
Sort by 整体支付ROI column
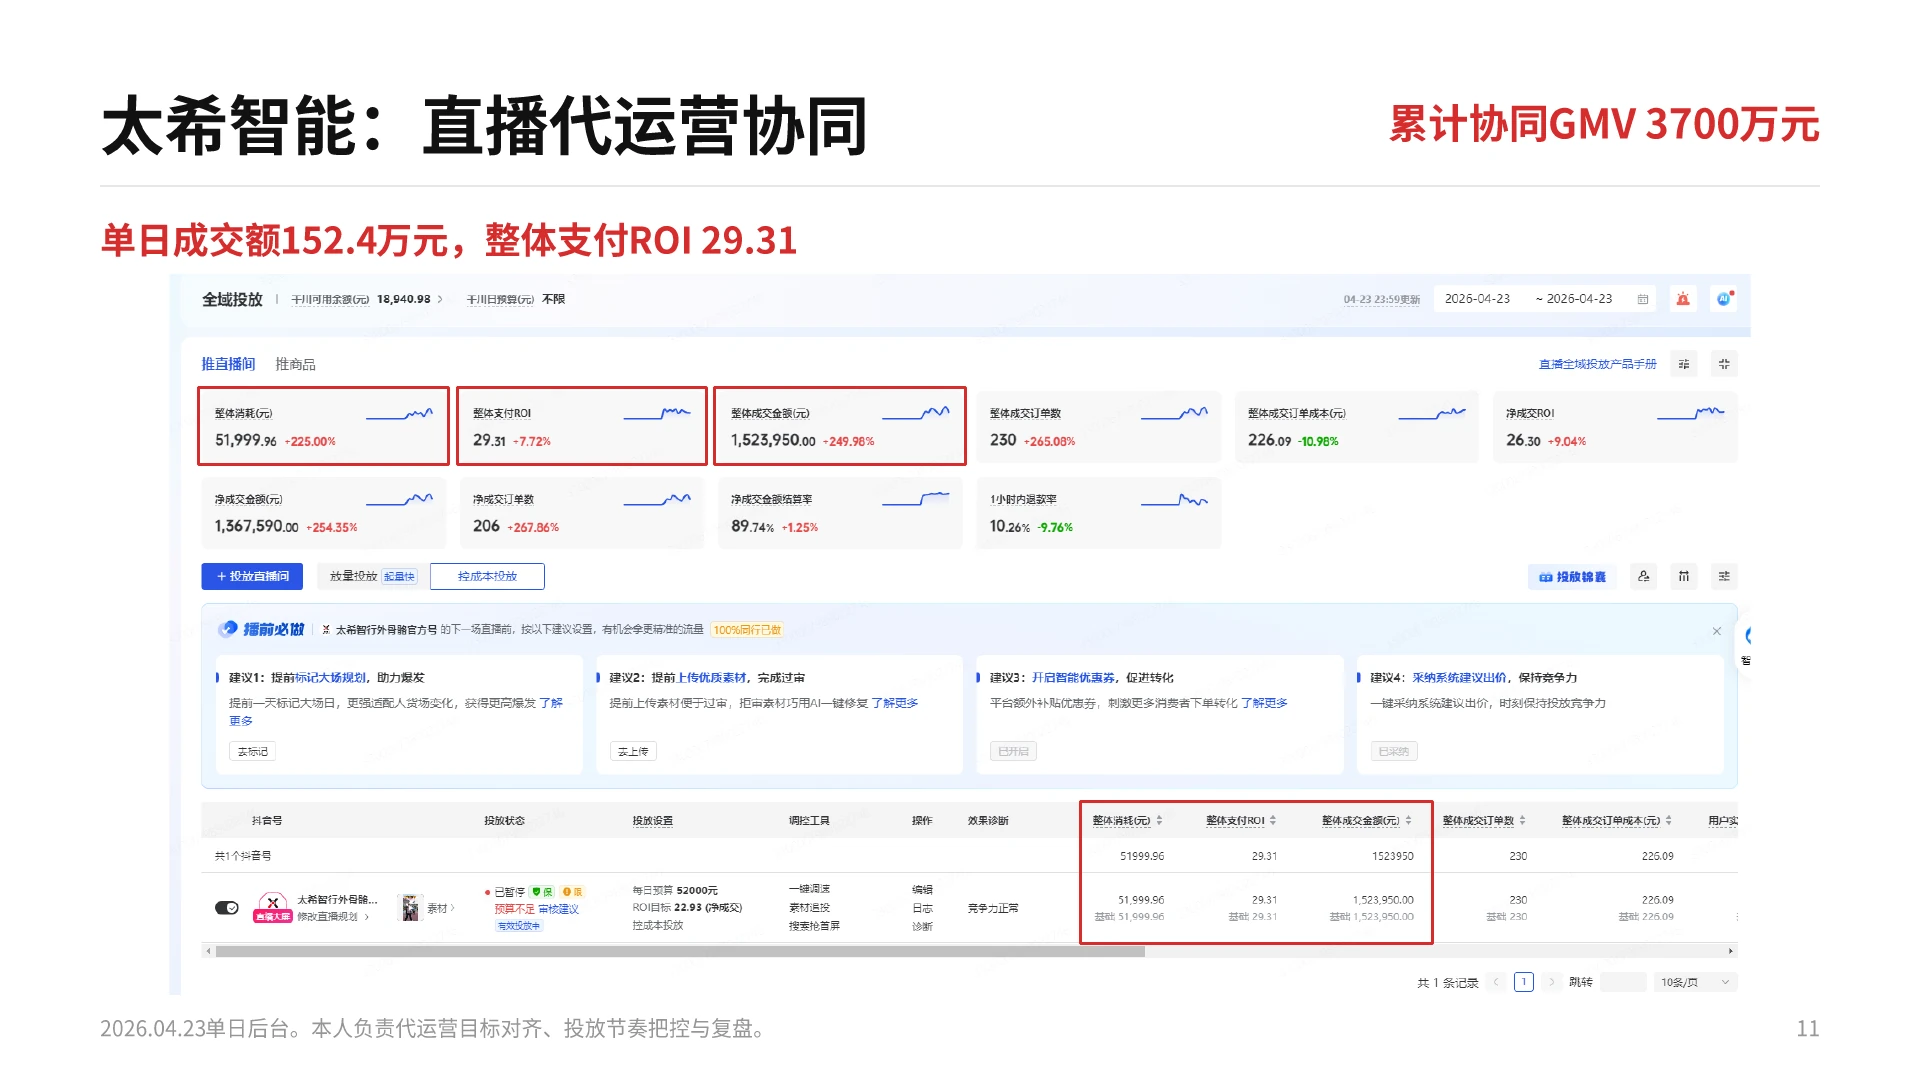tap(1273, 820)
